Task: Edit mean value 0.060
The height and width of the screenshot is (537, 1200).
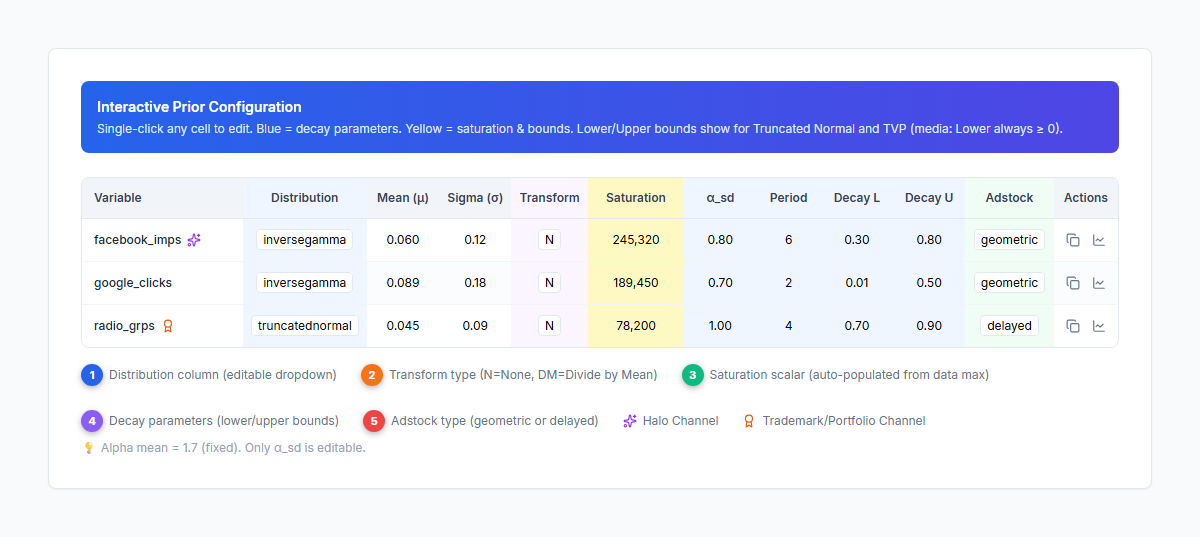Action: tap(403, 240)
